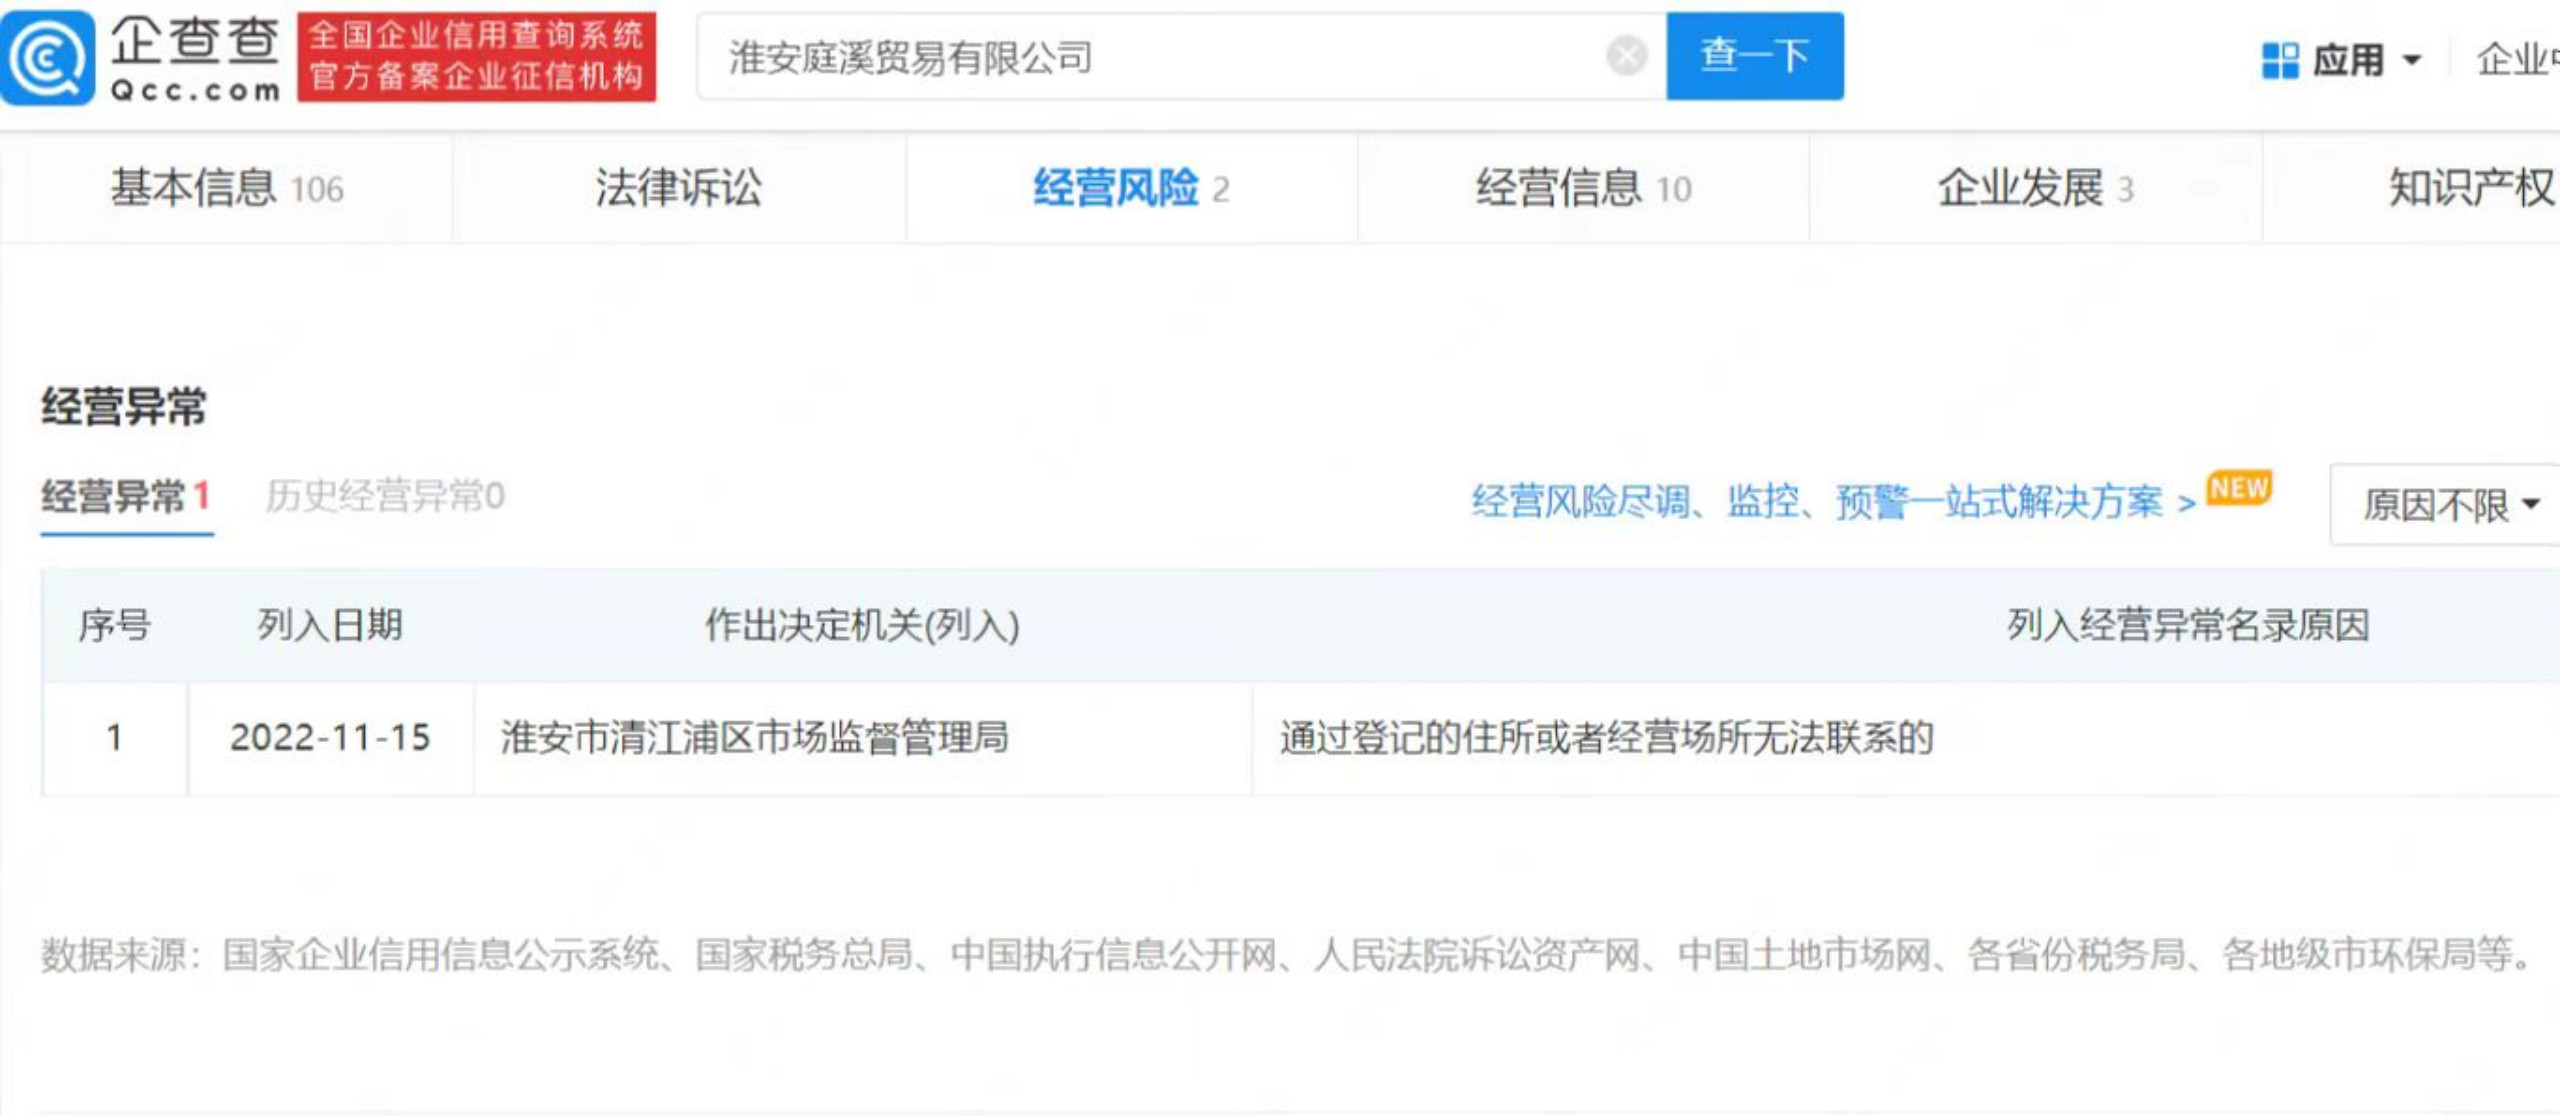
Task: Click the Qcc.com logo icon
Action: 46,57
